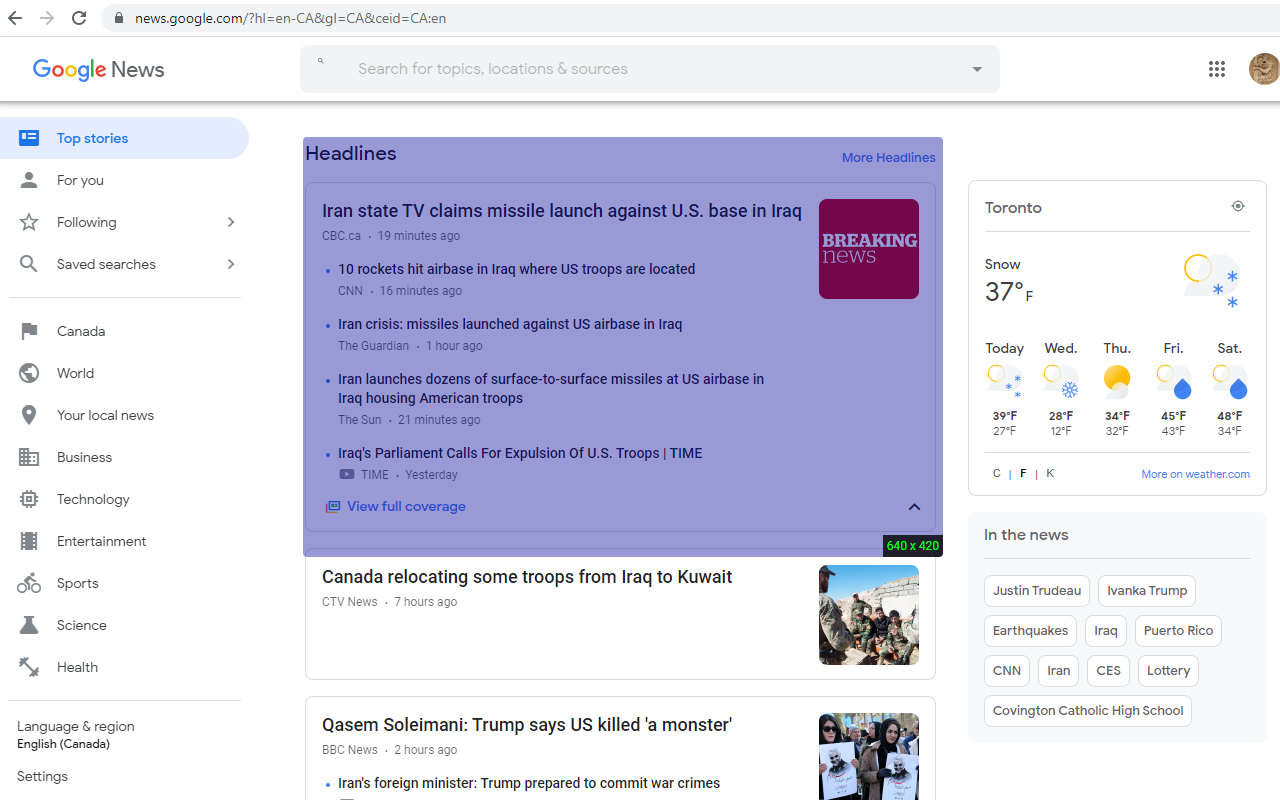Open View full coverage link
This screenshot has width=1280, height=800.
[x=406, y=507]
